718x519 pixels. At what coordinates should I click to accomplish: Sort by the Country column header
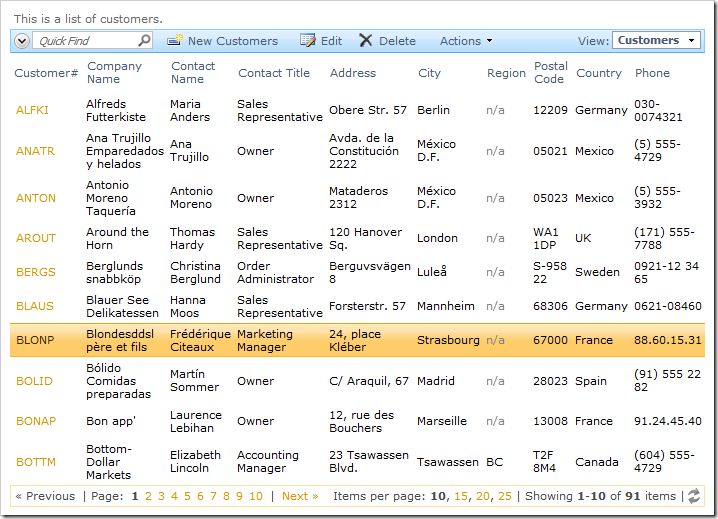598,73
